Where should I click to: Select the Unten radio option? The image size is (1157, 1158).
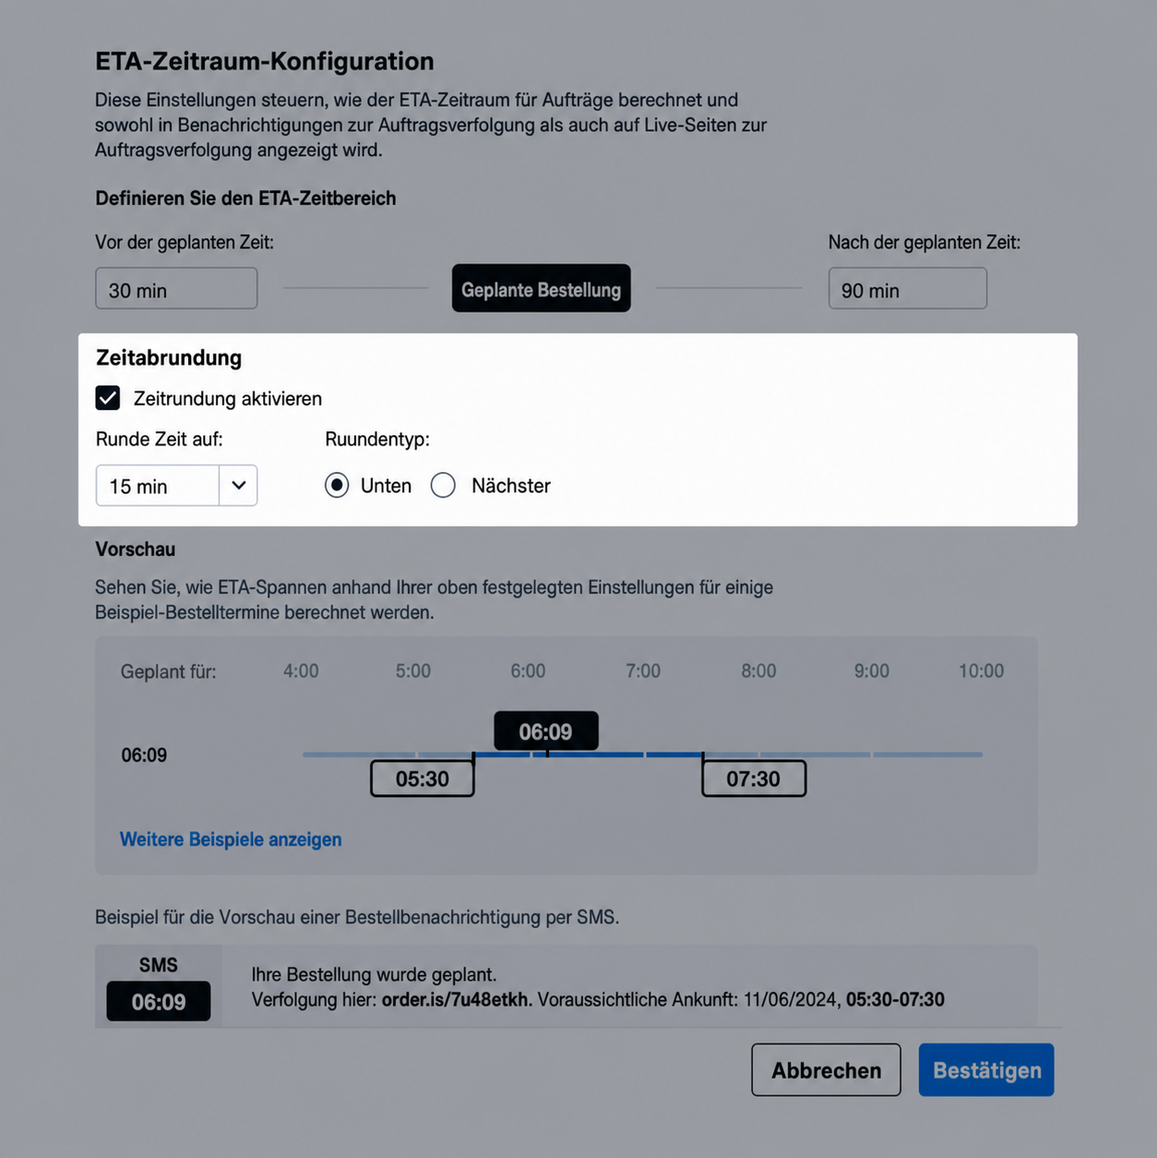337,485
